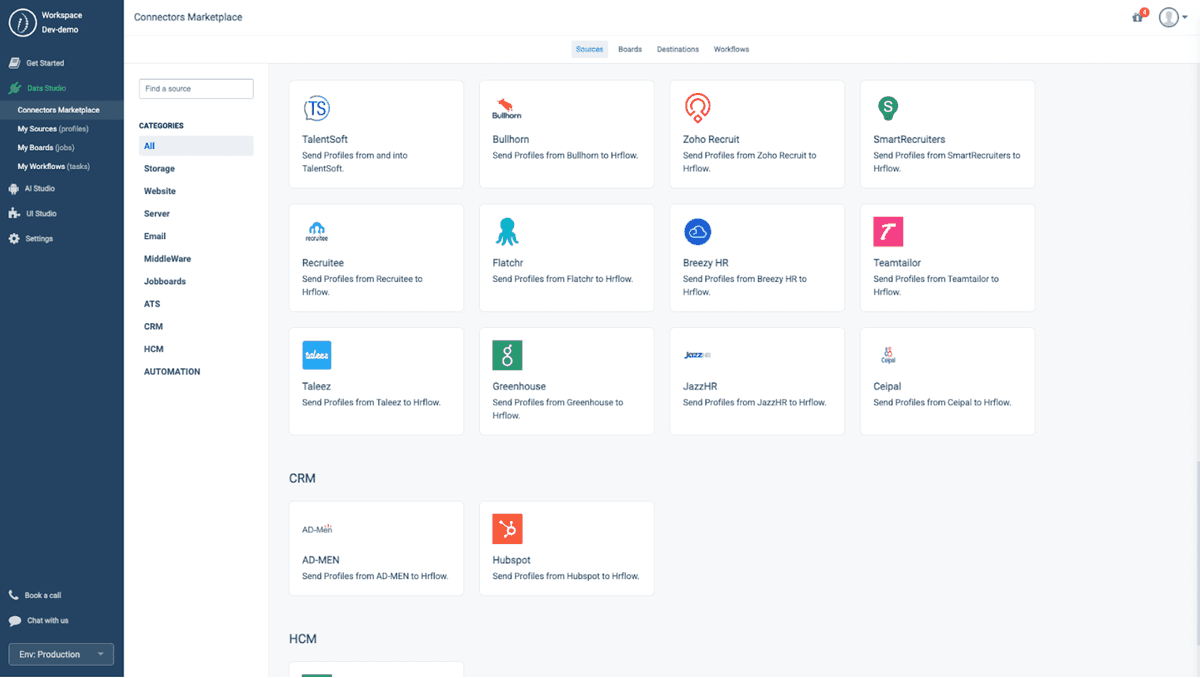This screenshot has width=1200, height=678.
Task: Click the Greenhouse logo icon
Action: 507,355
